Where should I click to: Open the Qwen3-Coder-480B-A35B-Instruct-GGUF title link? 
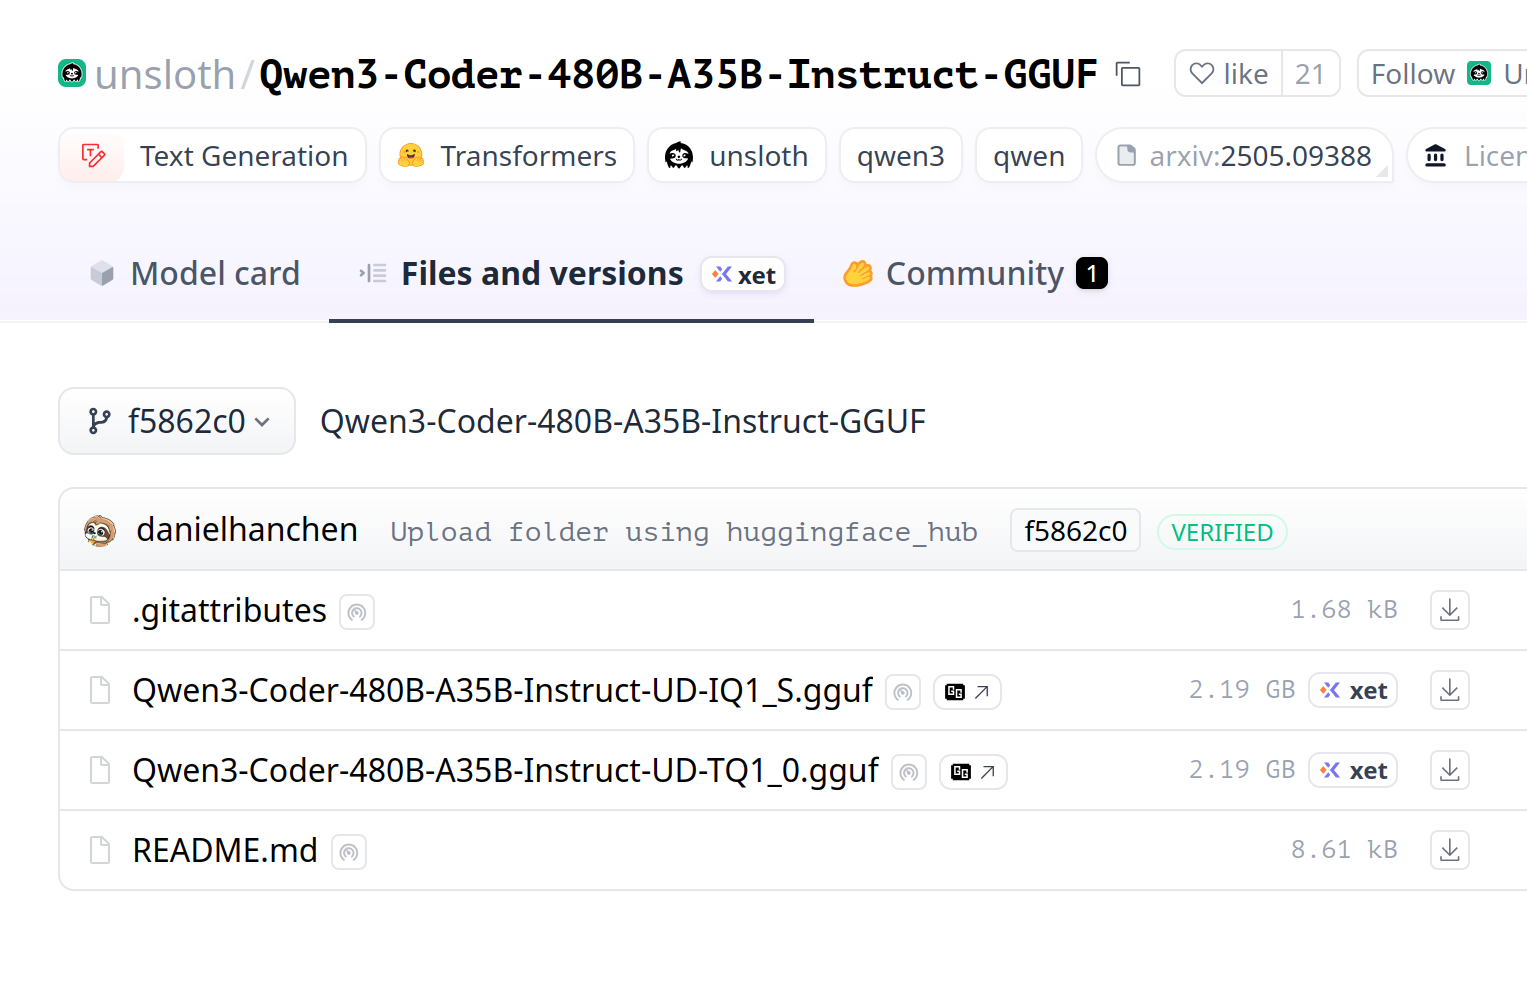point(678,75)
